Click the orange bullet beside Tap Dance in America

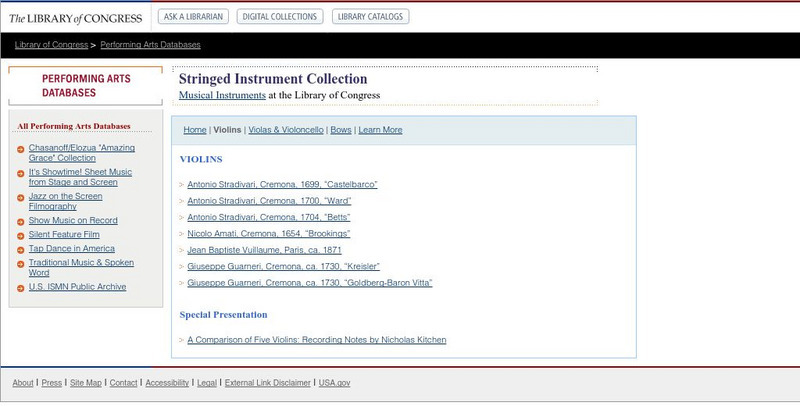click(x=20, y=250)
